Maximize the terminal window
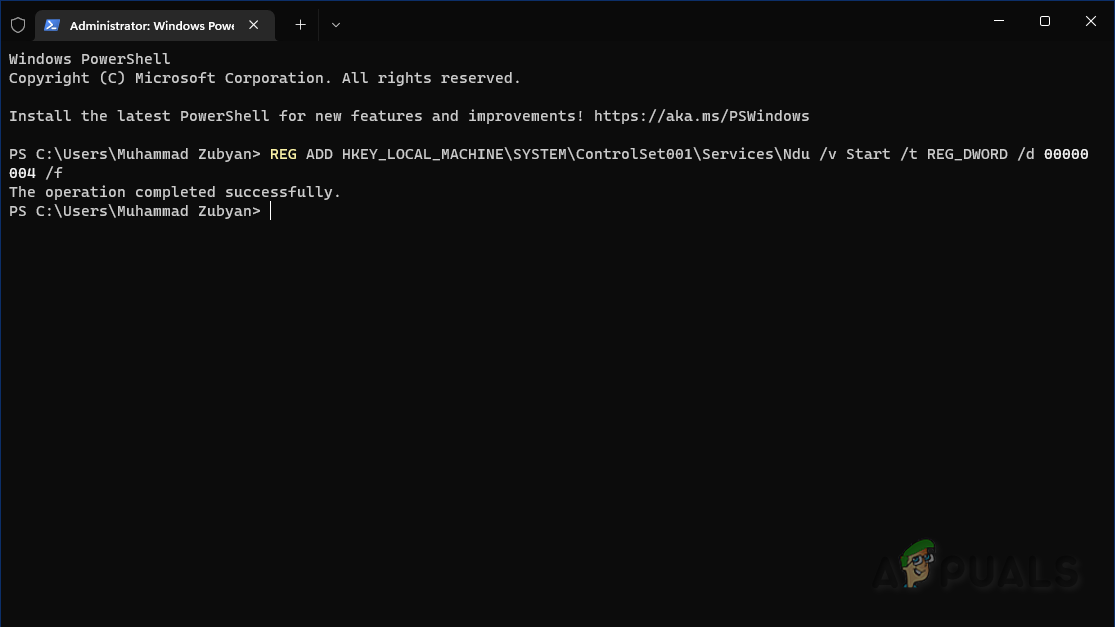Screen dimensions: 1115x627 pos(1044,21)
